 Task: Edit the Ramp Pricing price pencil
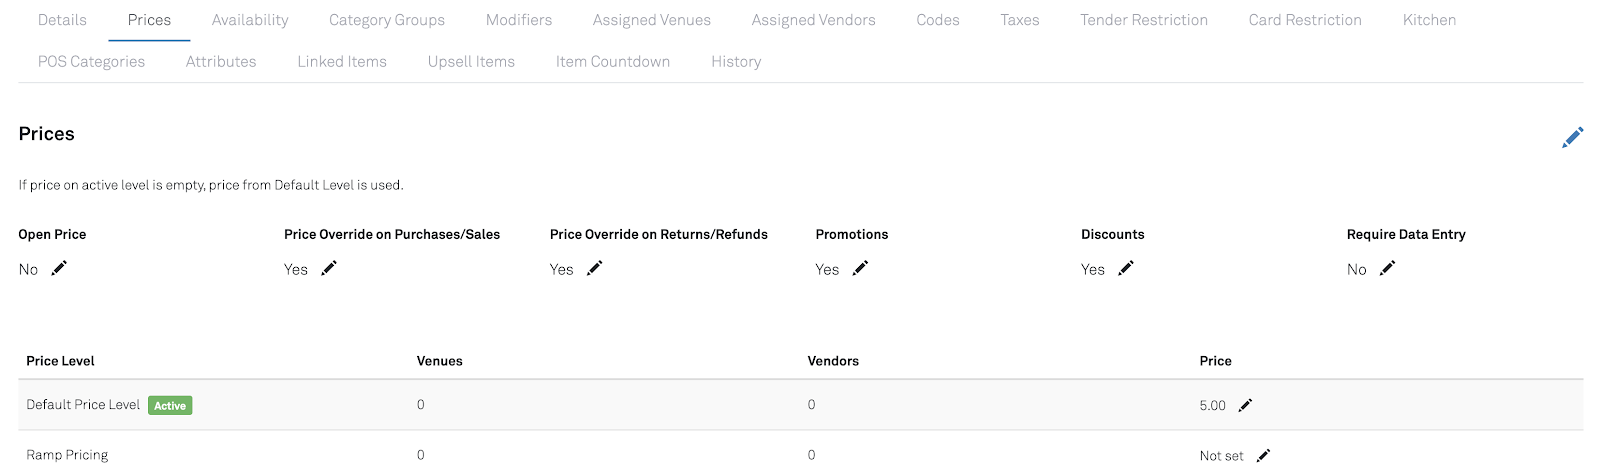click(x=1263, y=455)
